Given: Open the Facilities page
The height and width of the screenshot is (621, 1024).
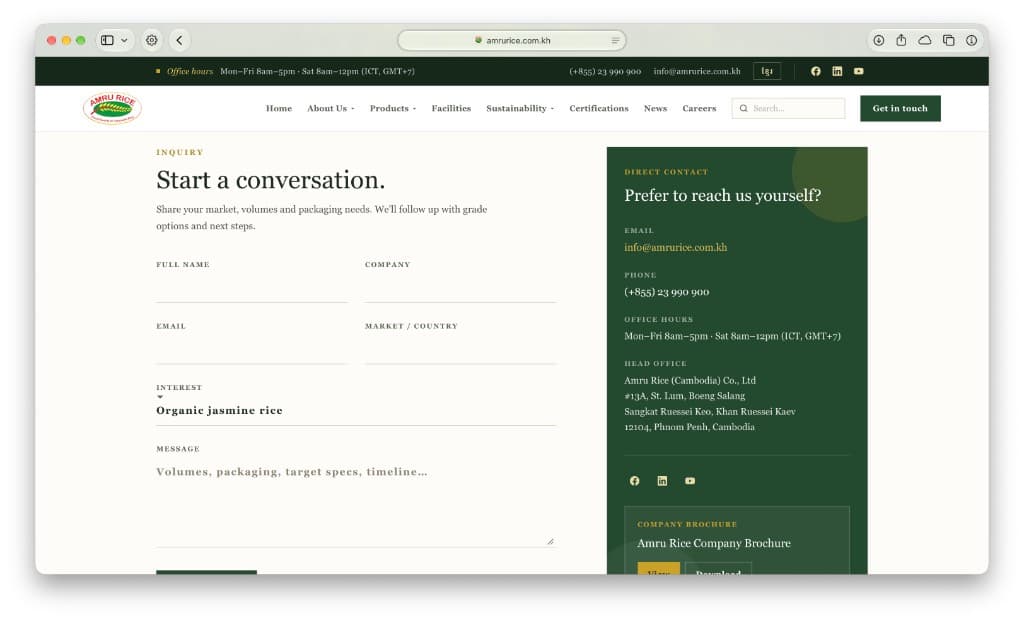Looking at the screenshot, I should pyautogui.click(x=451, y=108).
